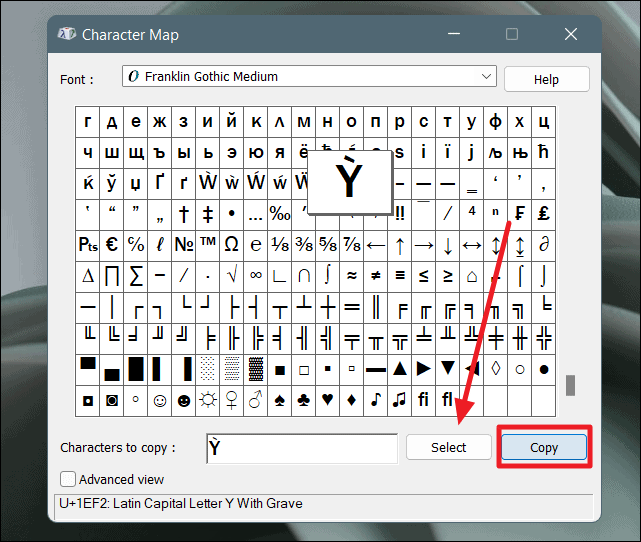Select the black diamond suit ♦ character
Screen dimensions: 641x542
tap(352, 401)
